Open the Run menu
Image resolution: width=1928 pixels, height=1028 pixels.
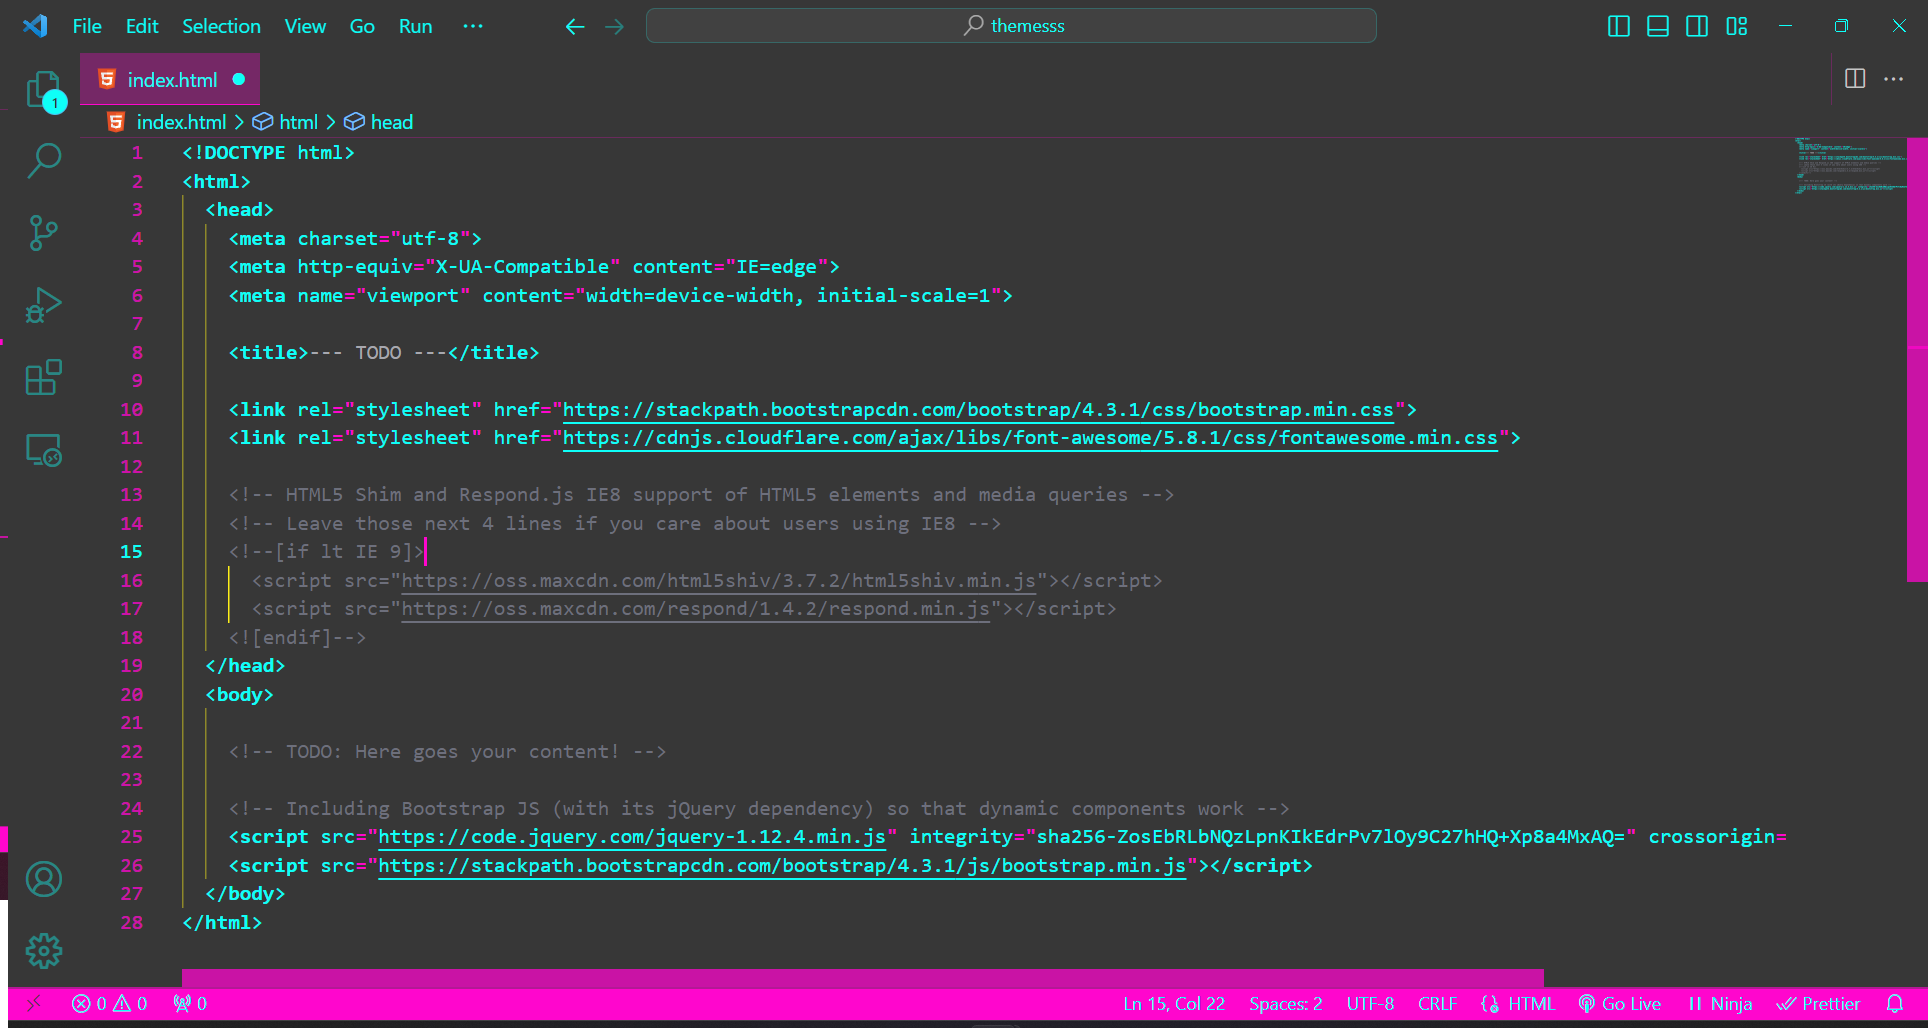point(415,27)
